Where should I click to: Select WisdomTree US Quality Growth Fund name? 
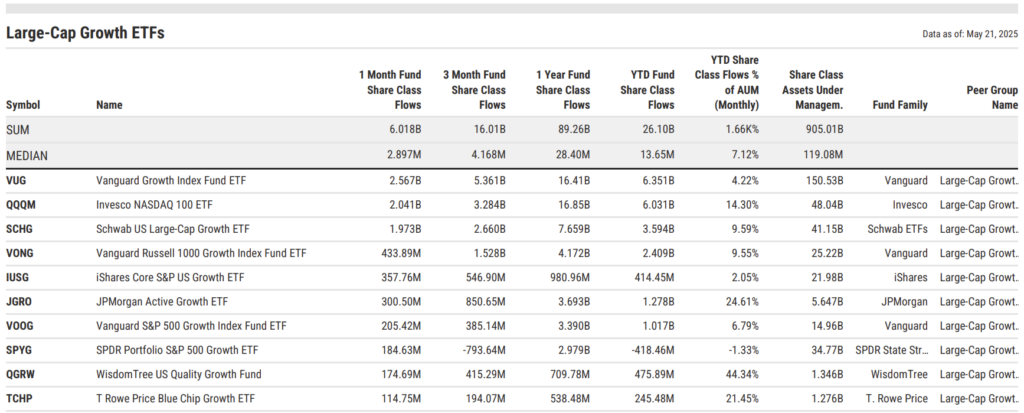tap(179, 374)
